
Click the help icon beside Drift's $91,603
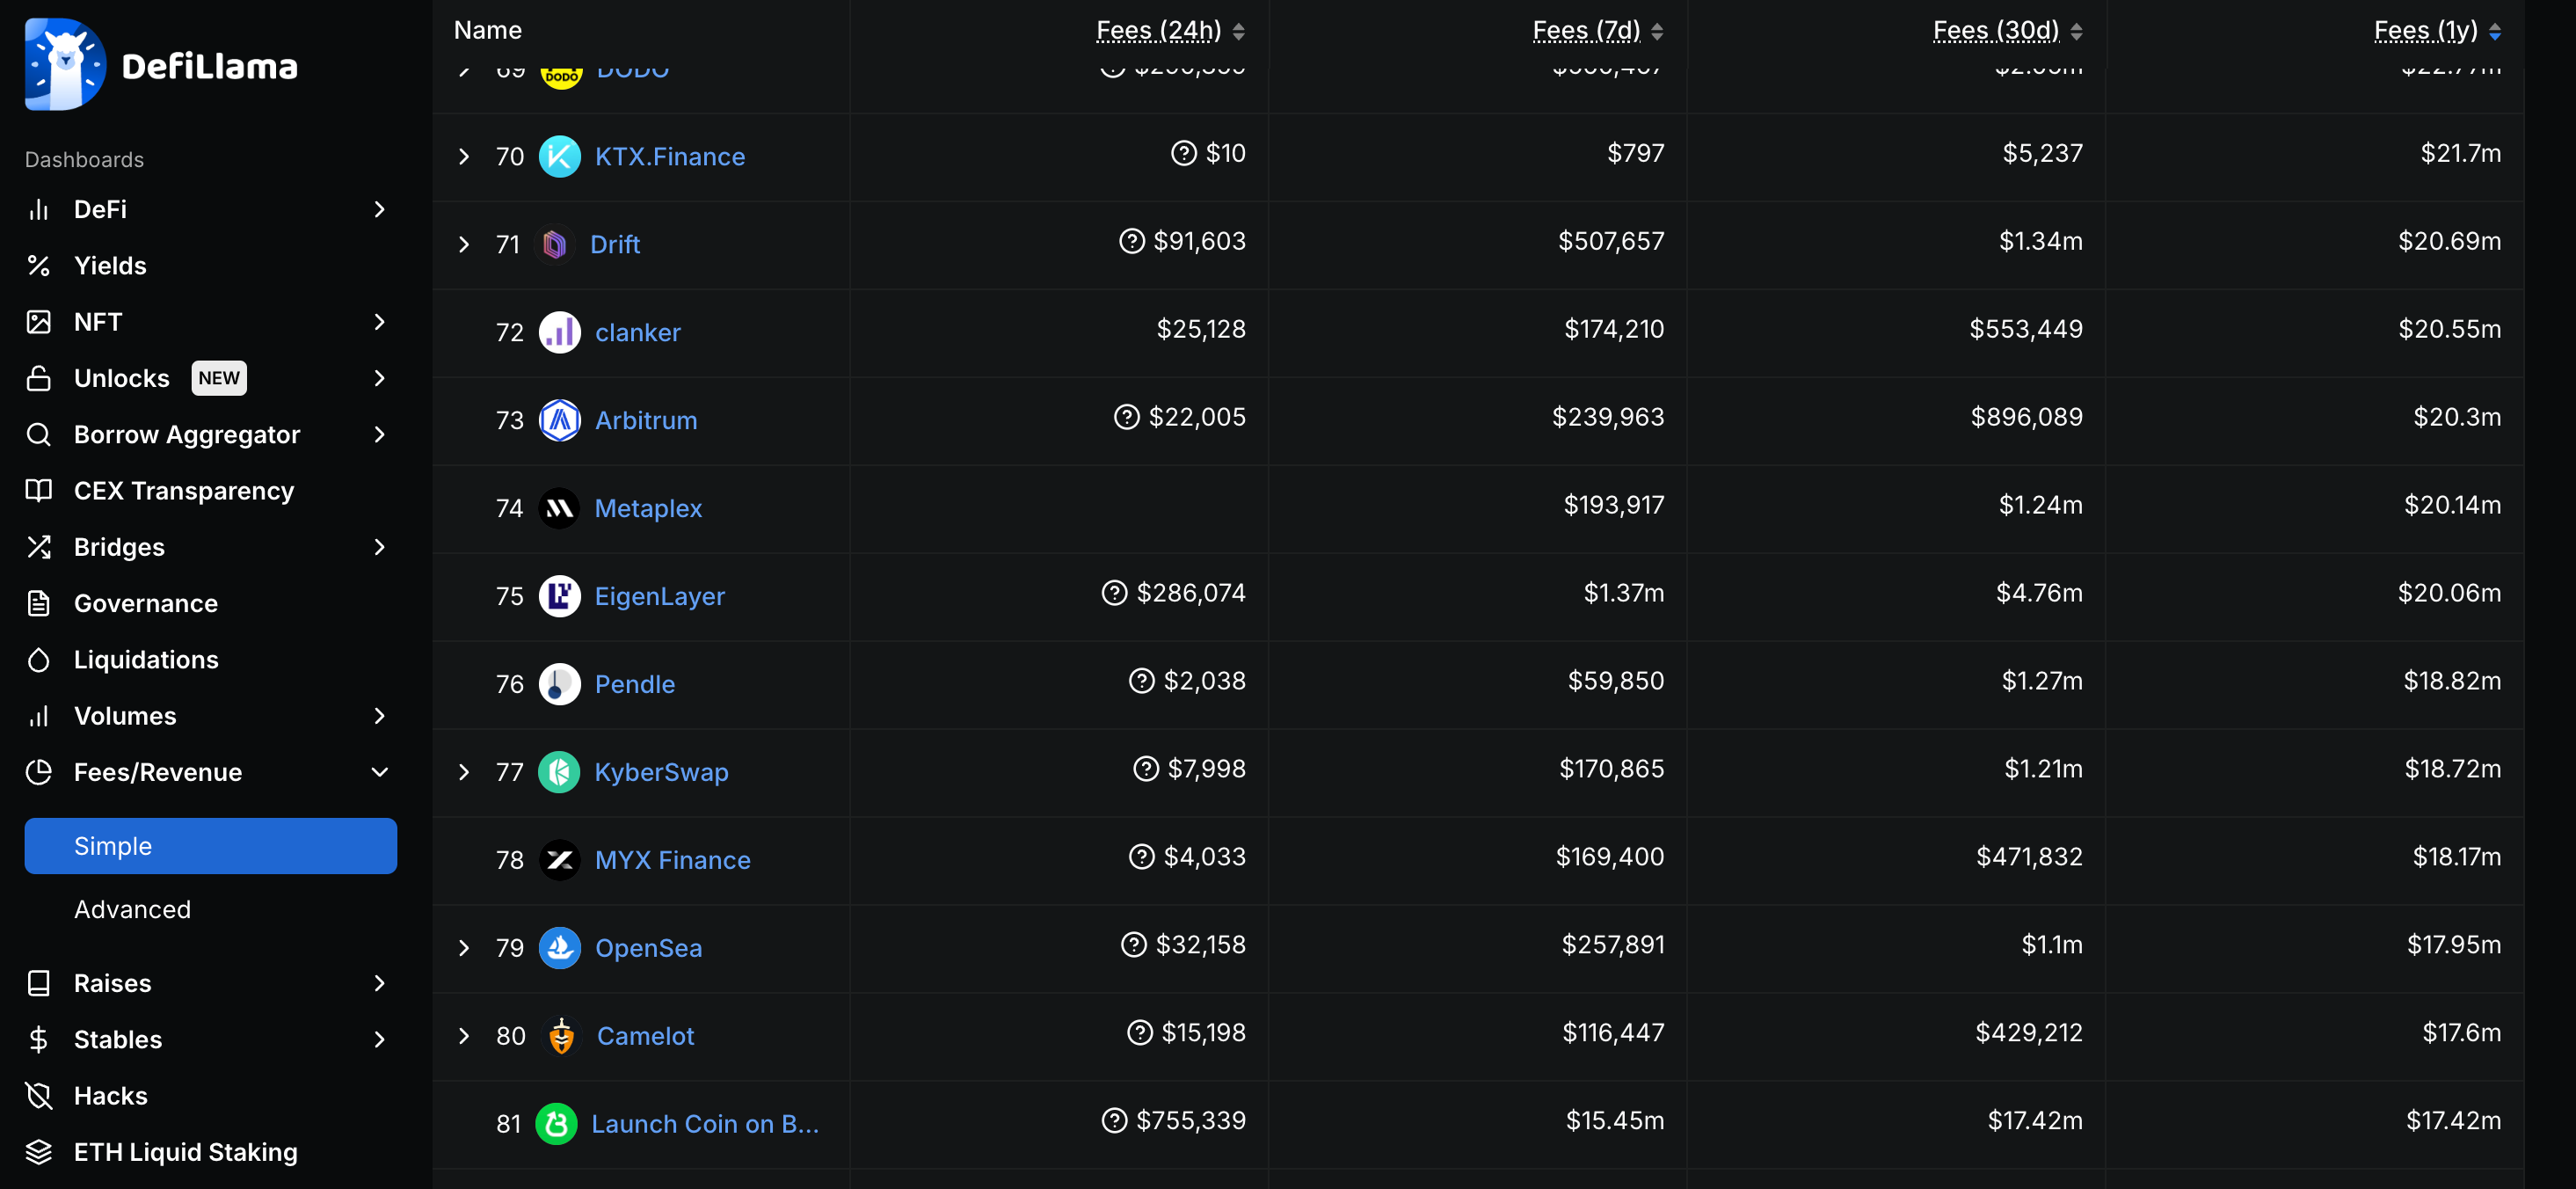(x=1132, y=241)
